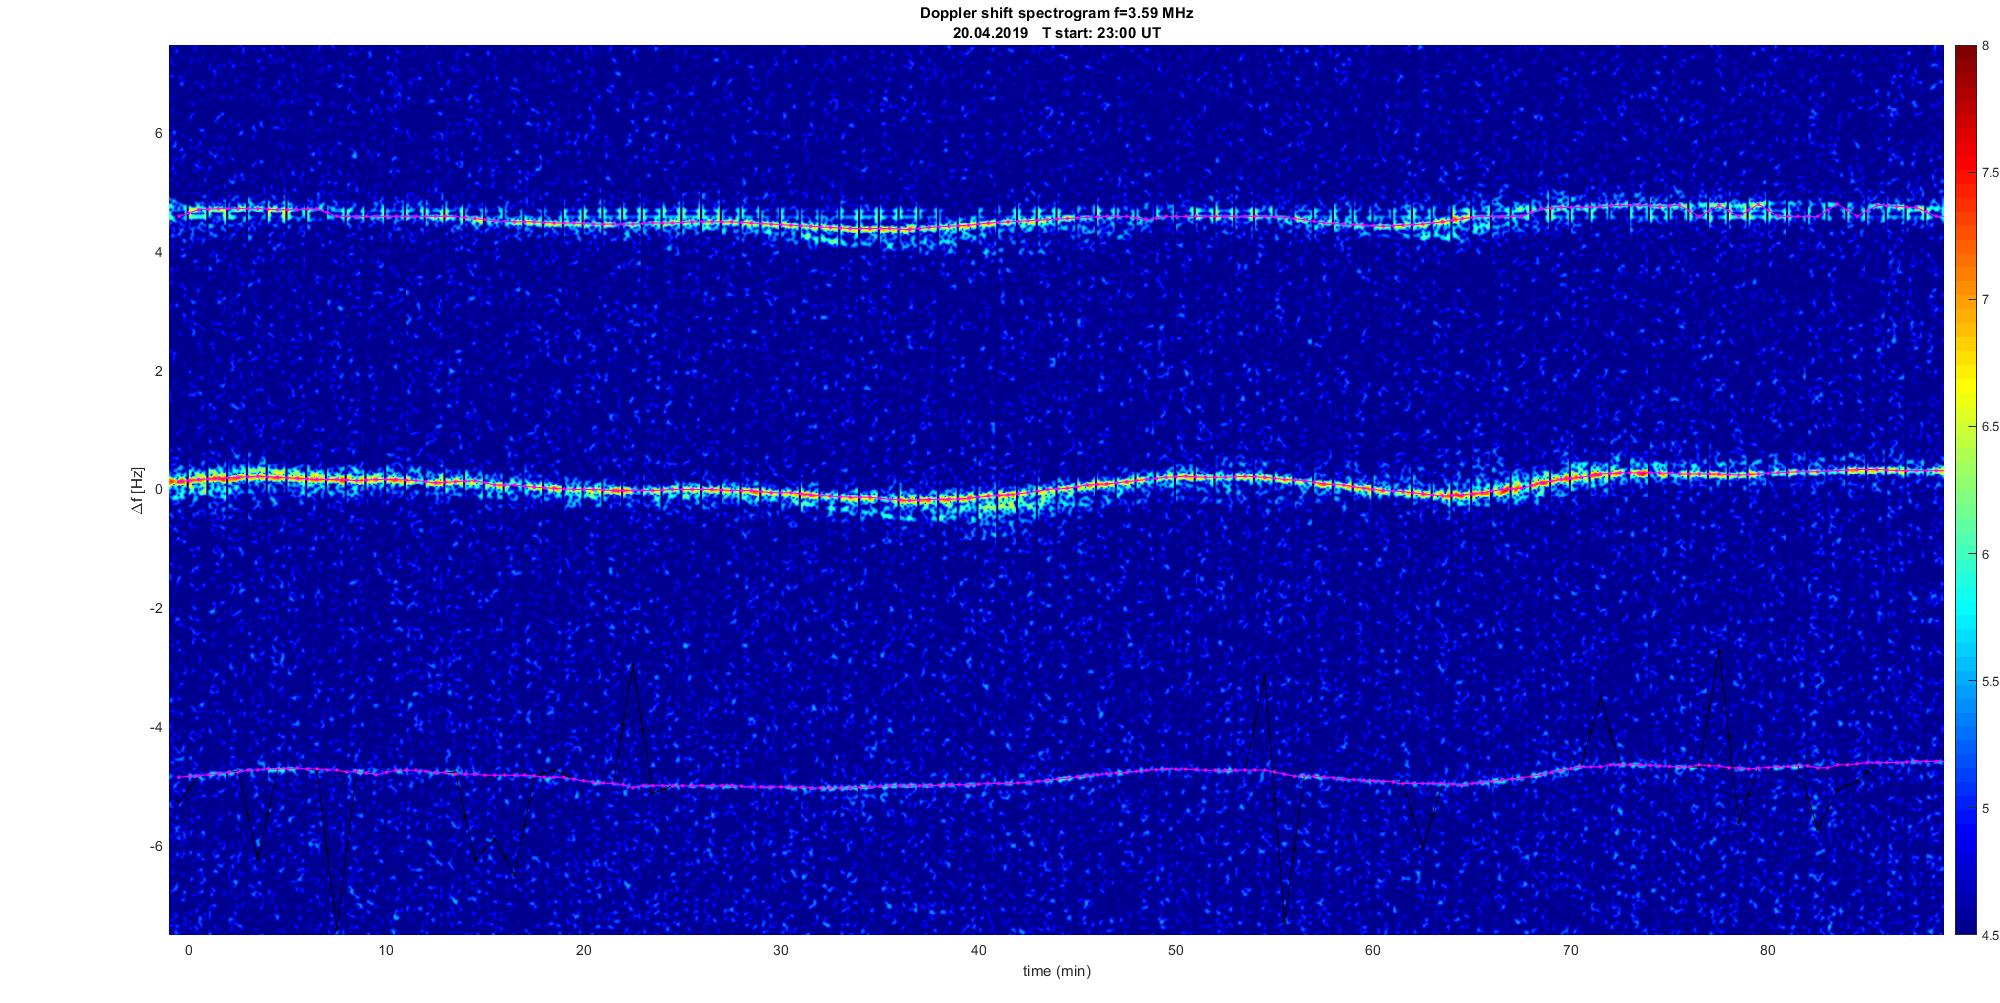Click the lower magenta trace near -5 Hz
Screen dimensions: 2000x1003
coord(1056,779)
